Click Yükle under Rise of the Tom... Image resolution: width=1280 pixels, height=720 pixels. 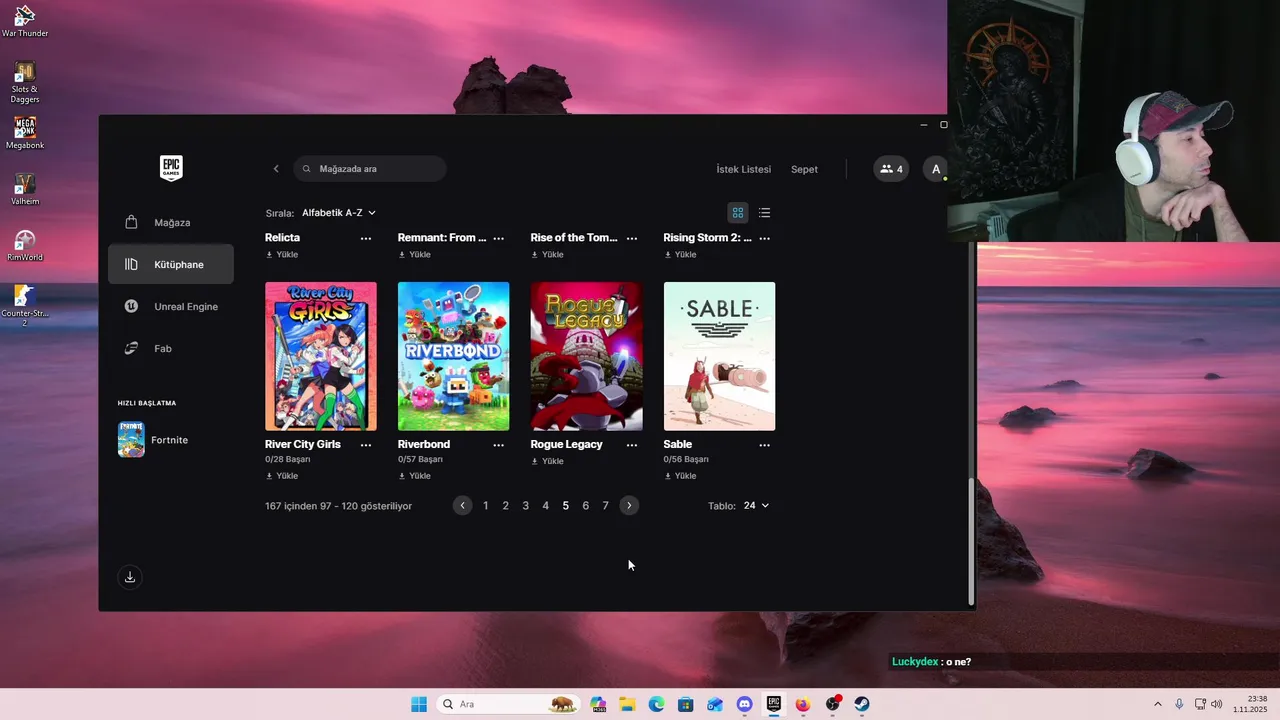[548, 255]
